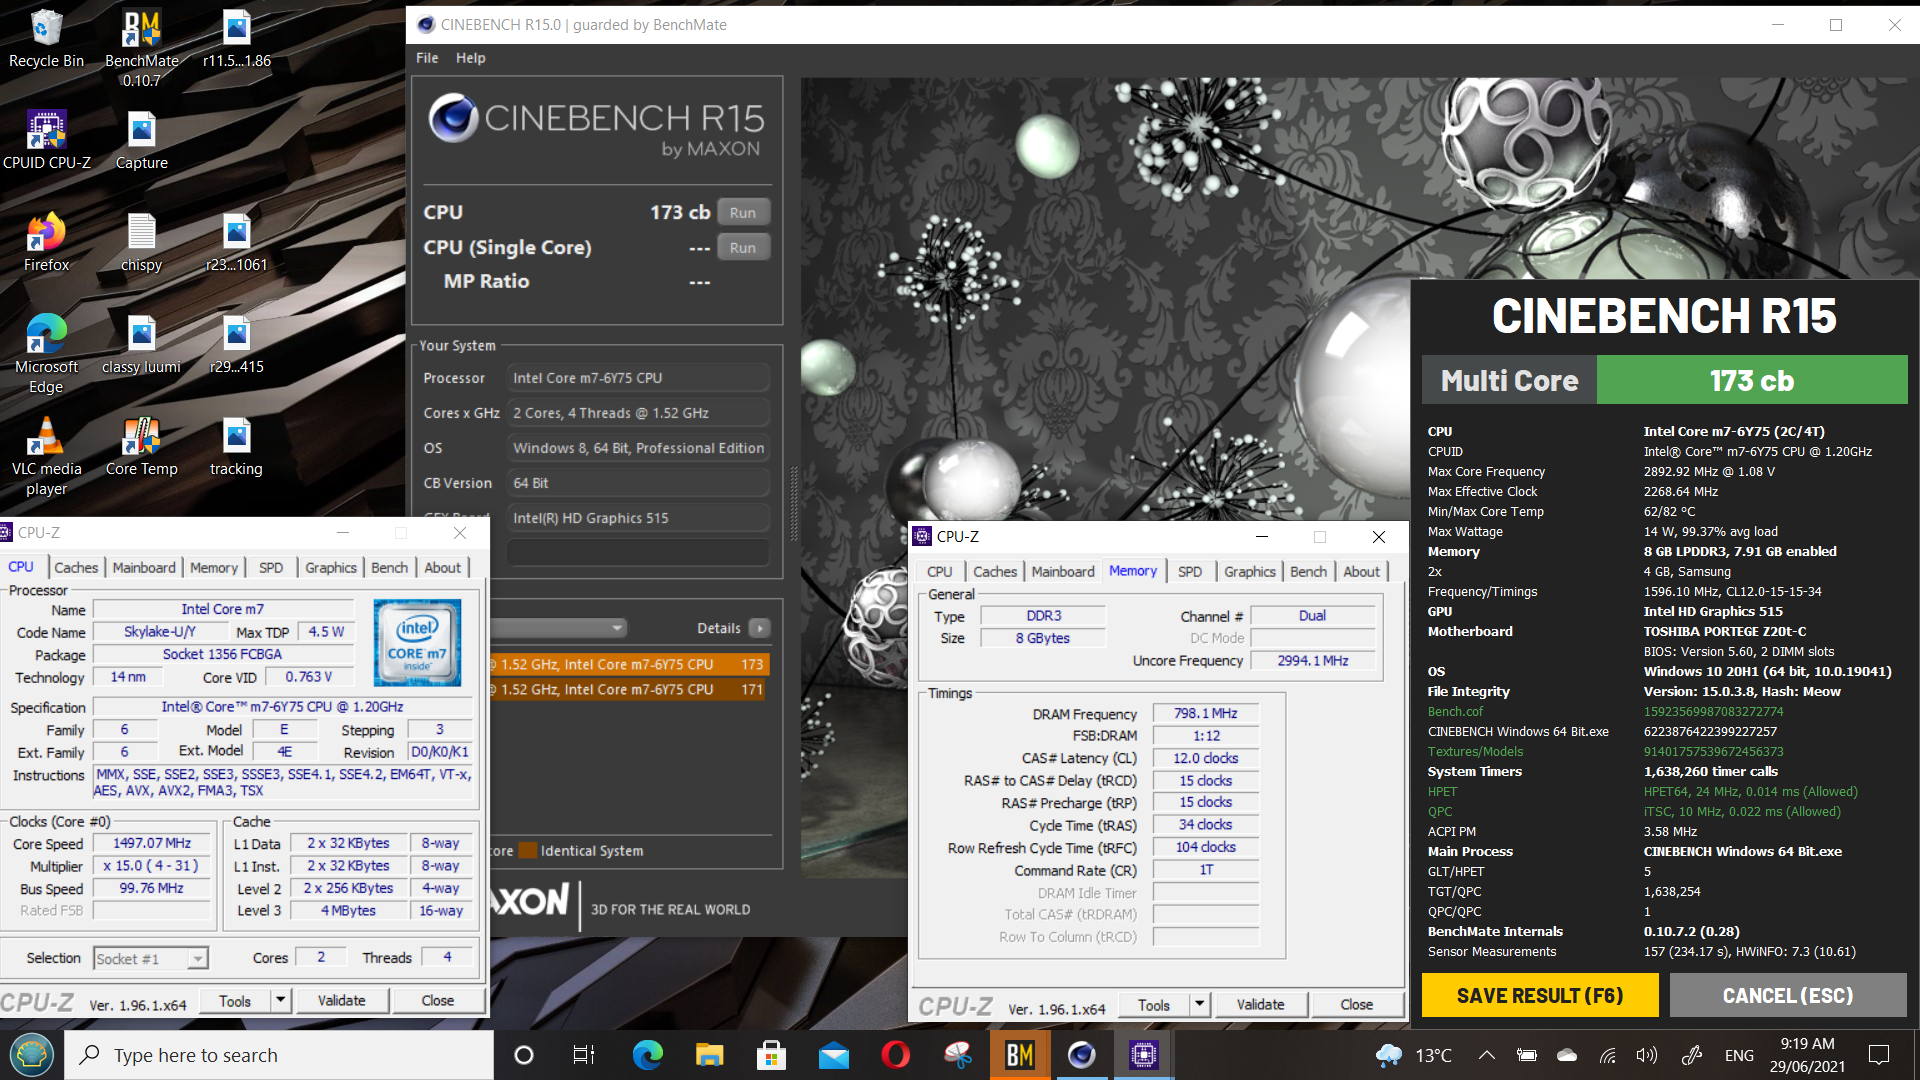
Task: Open the ranking type dropdown
Action: click(x=560, y=628)
